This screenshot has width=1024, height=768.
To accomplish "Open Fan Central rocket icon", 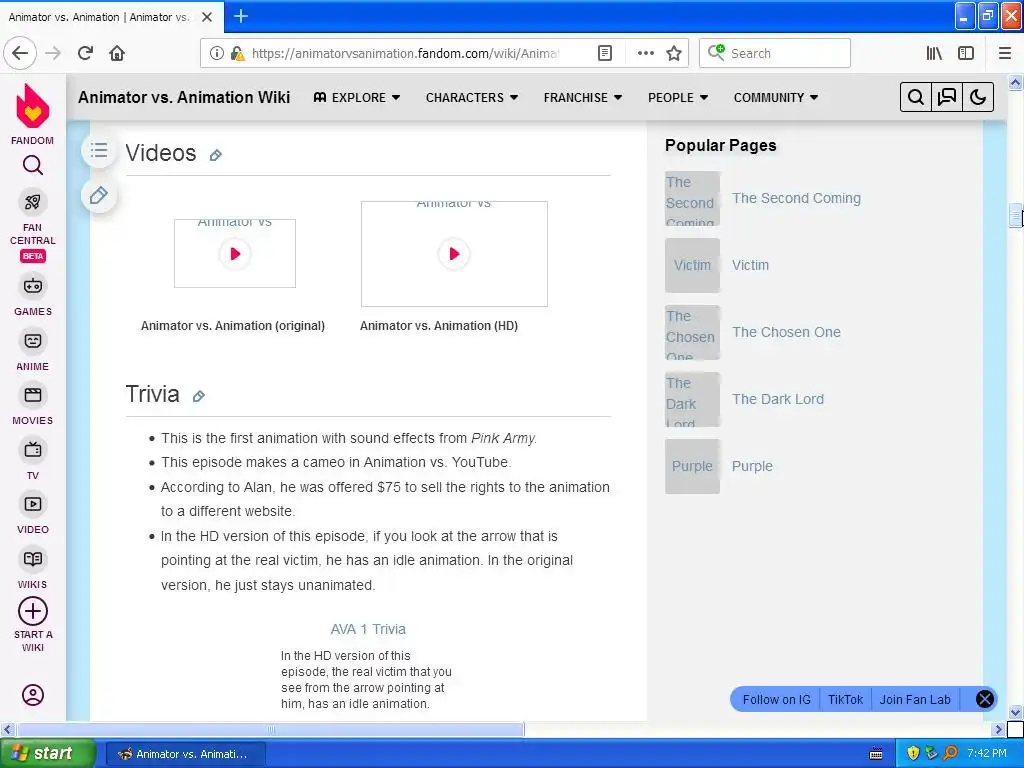I will click(x=33, y=202).
